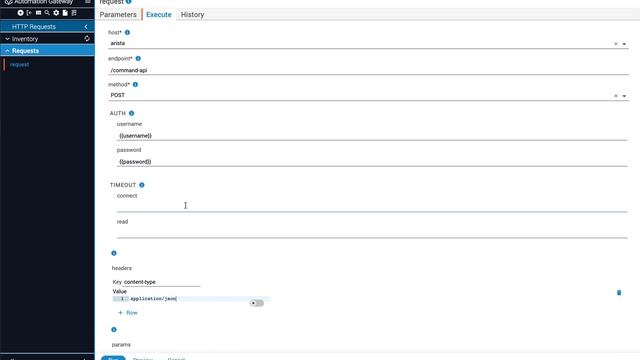The height and width of the screenshot is (360, 640).
Task: Click the username input field
Action: tap(372, 136)
